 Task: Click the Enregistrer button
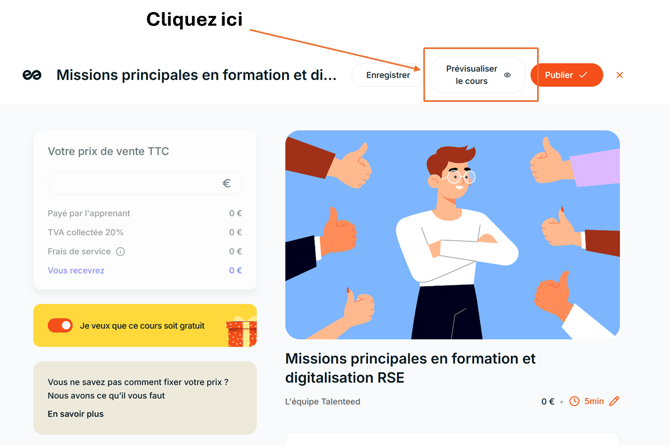click(388, 75)
